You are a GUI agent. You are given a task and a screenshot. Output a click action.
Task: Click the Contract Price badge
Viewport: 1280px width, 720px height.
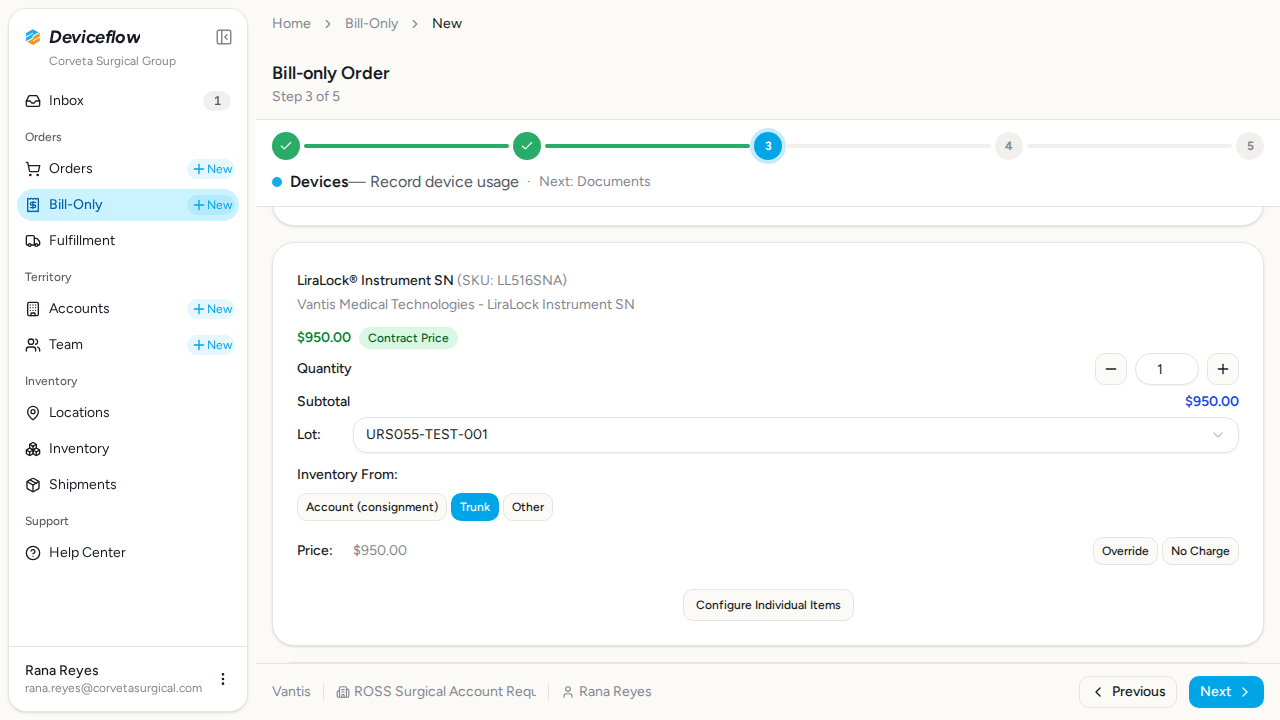[408, 338]
